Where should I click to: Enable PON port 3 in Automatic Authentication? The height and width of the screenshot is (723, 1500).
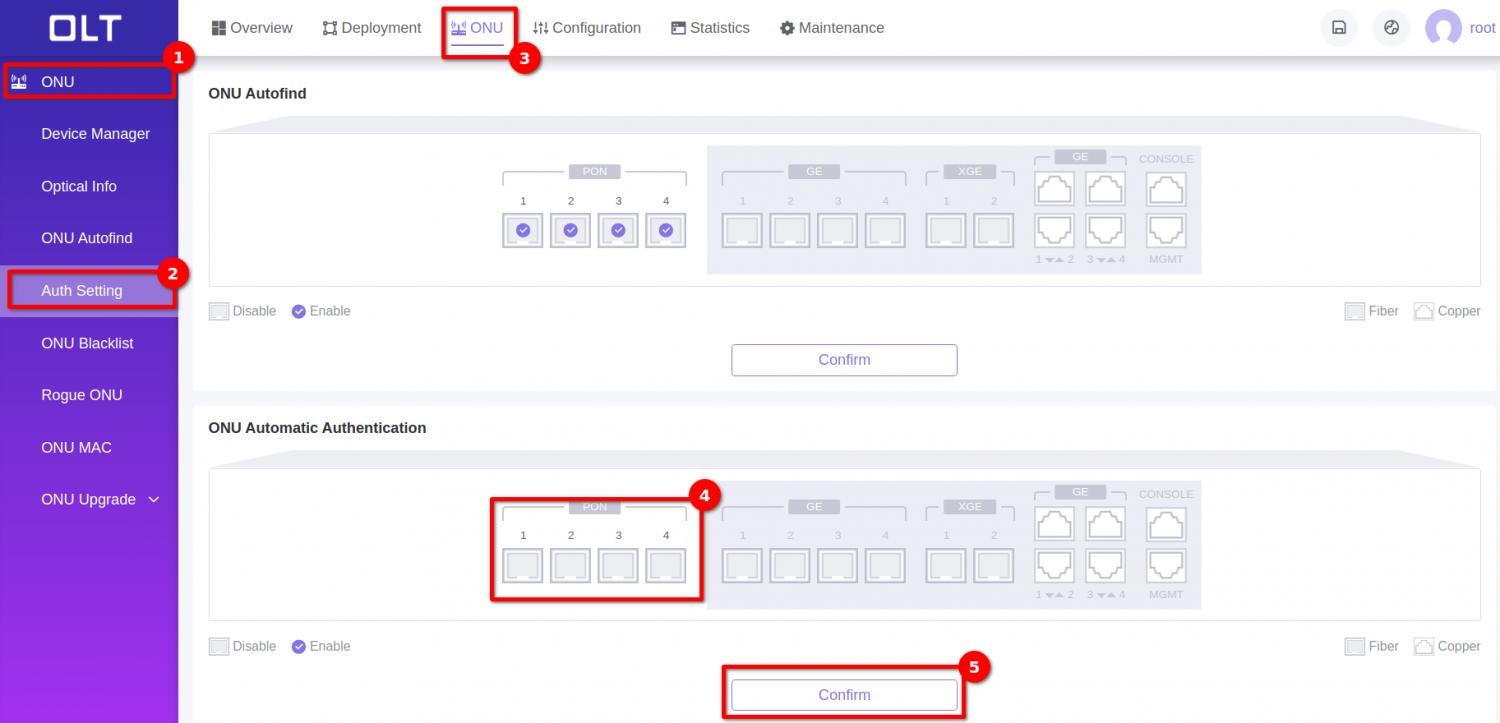point(618,566)
